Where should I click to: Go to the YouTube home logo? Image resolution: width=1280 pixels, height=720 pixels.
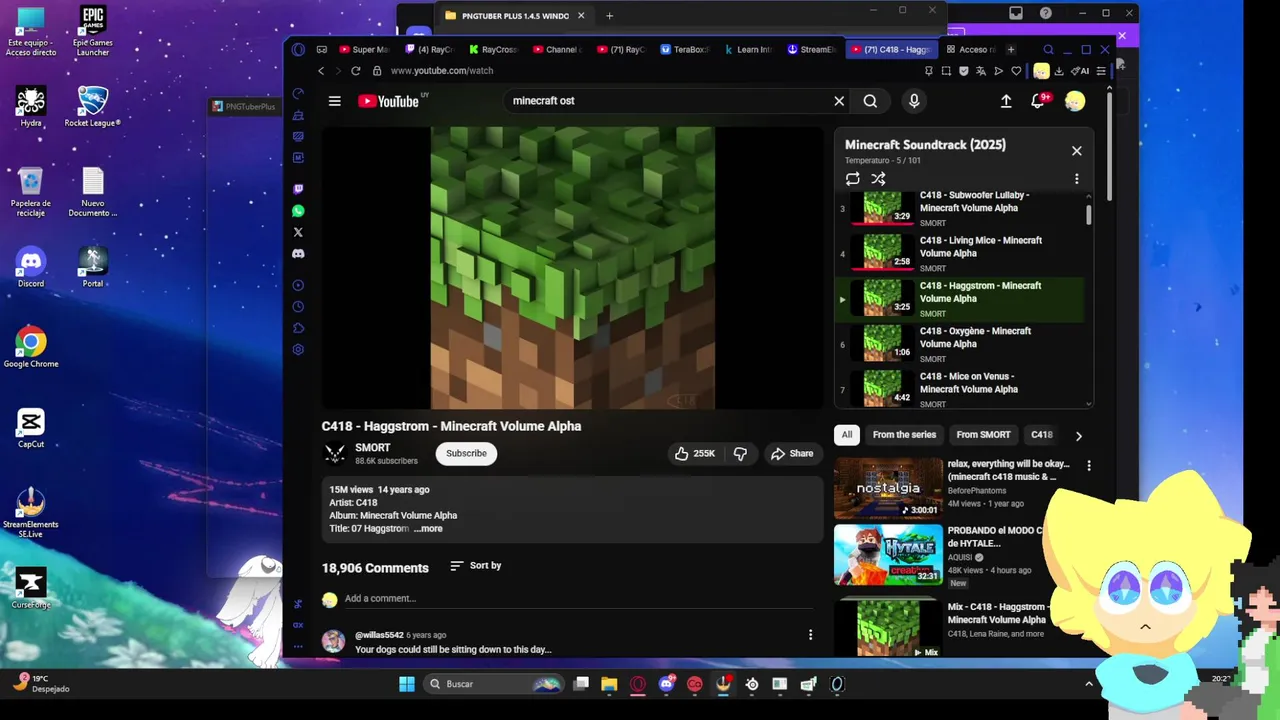(x=388, y=101)
